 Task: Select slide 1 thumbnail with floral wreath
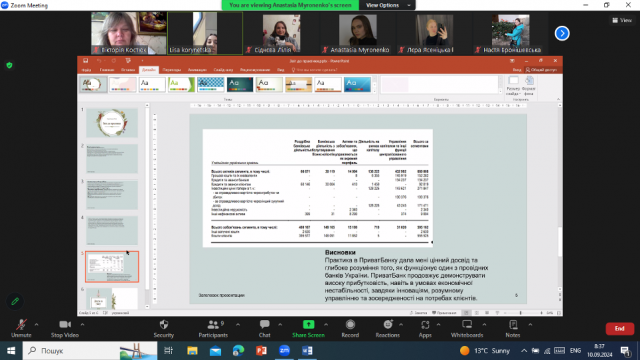tap(112, 122)
